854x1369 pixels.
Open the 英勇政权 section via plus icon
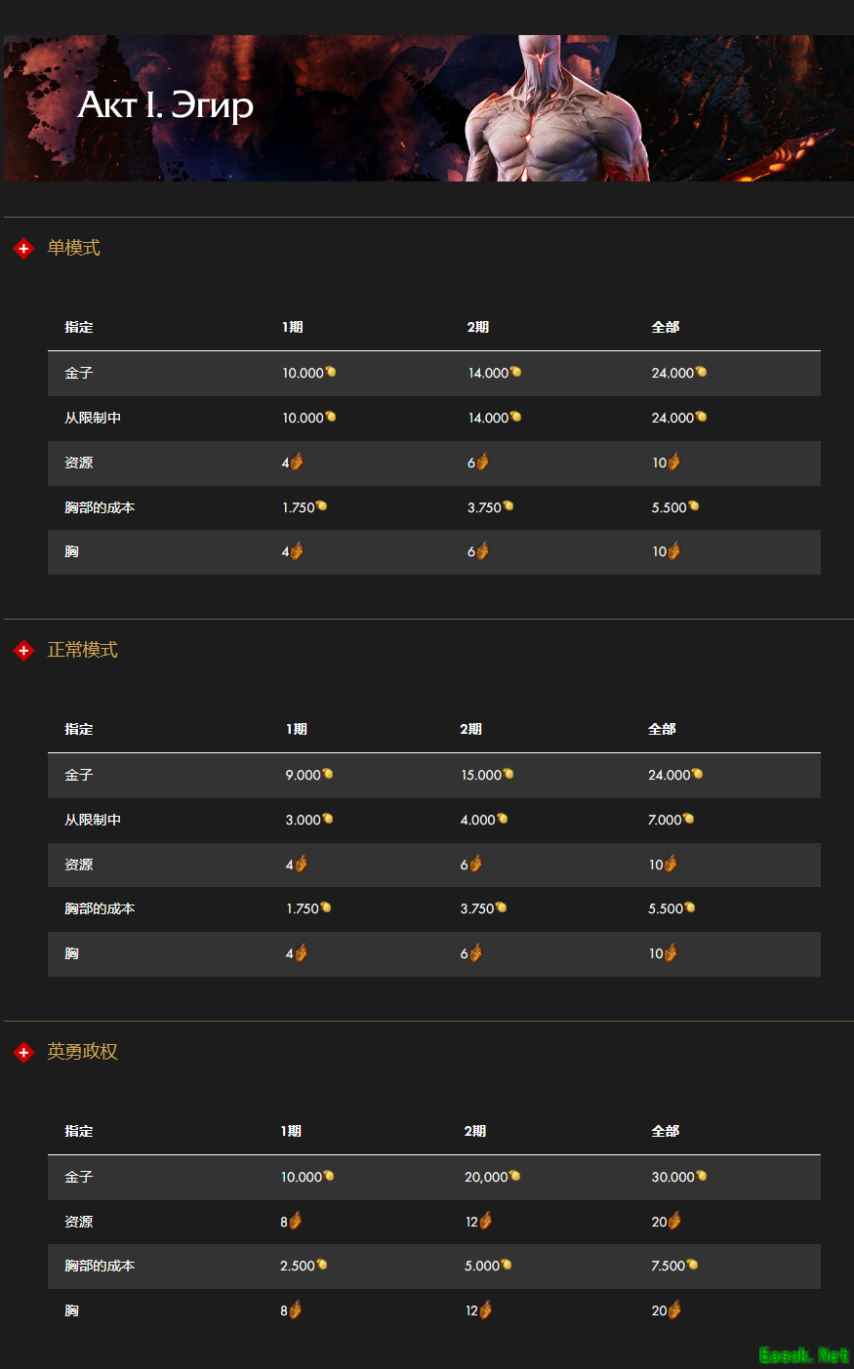pyautogui.click(x=24, y=1053)
